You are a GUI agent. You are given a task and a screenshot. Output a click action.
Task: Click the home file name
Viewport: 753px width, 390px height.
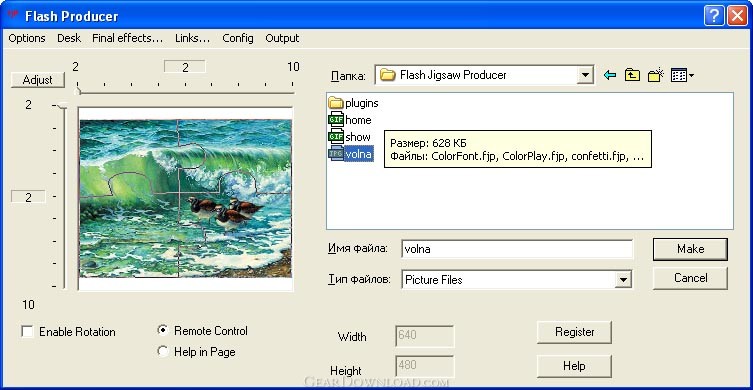click(x=358, y=120)
